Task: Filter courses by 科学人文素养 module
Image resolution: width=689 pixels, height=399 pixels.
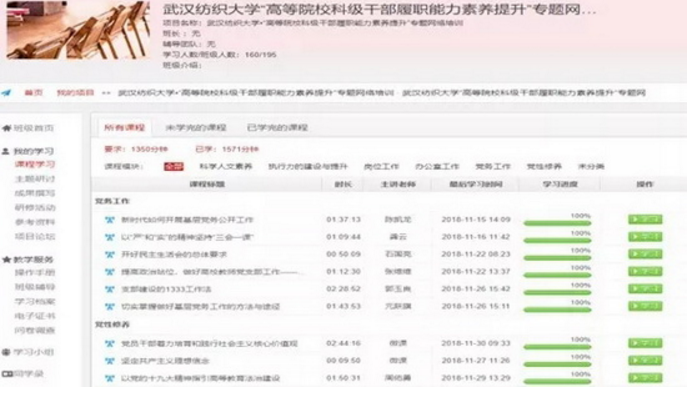Action: pyautogui.click(x=226, y=167)
